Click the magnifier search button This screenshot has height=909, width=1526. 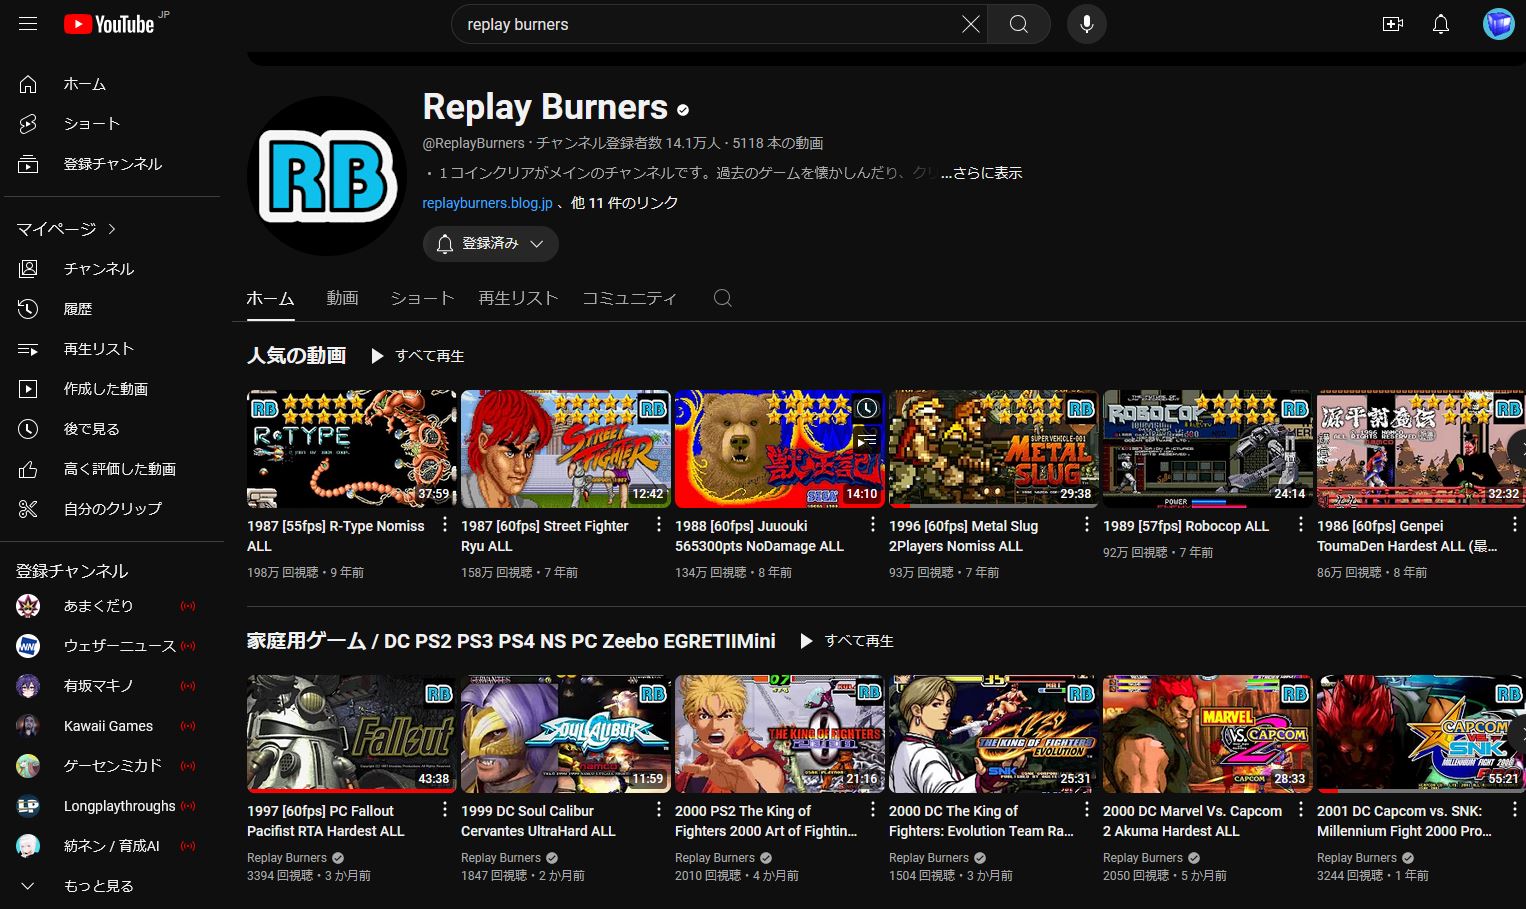tap(1019, 24)
